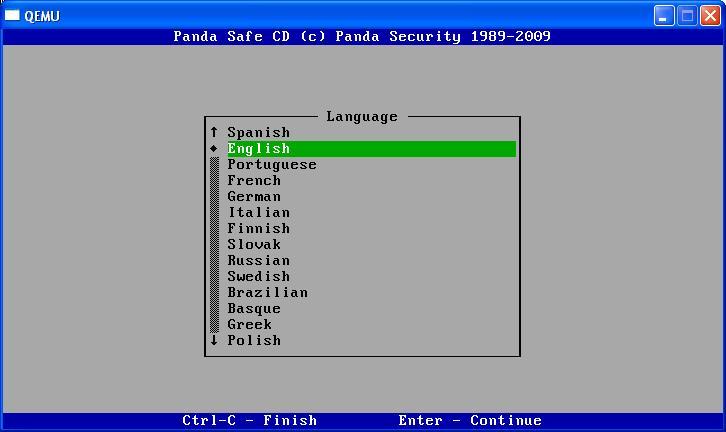Pick Slovak from the language list

[x=254, y=245]
